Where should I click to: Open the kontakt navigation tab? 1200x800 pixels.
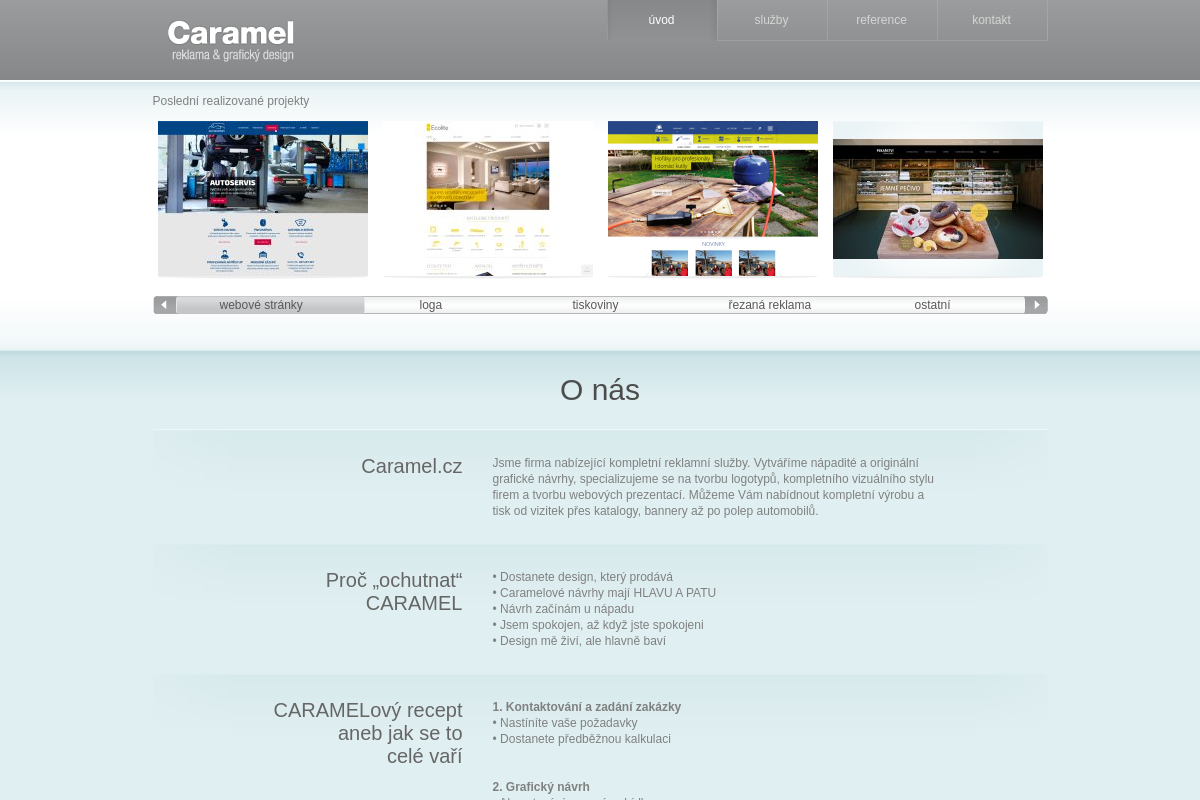click(991, 20)
